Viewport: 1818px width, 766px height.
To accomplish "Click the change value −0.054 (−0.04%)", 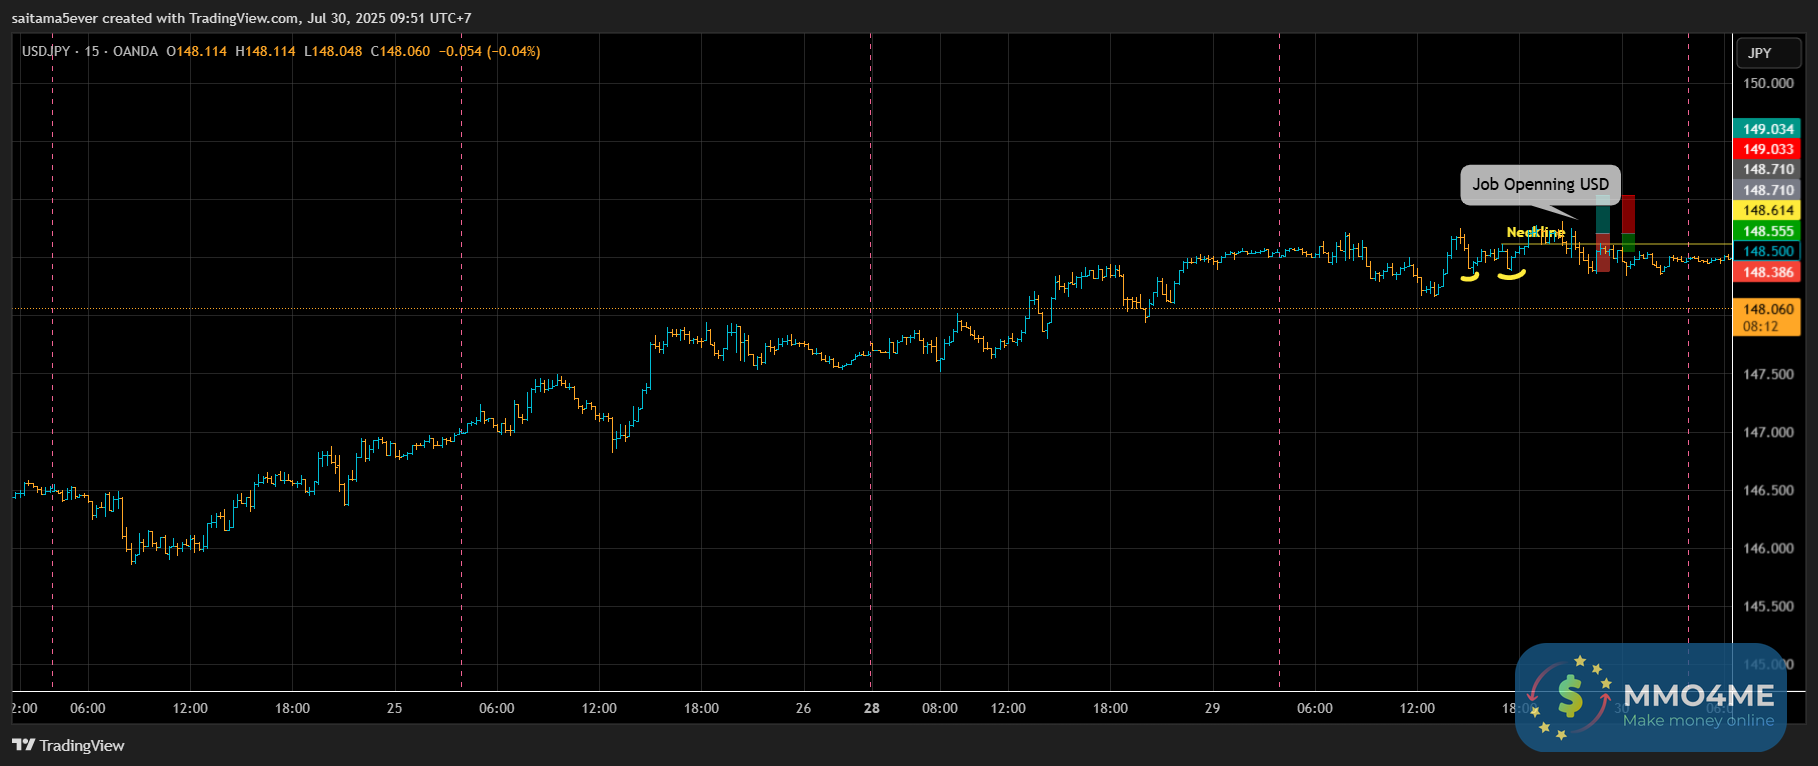I will tap(489, 51).
